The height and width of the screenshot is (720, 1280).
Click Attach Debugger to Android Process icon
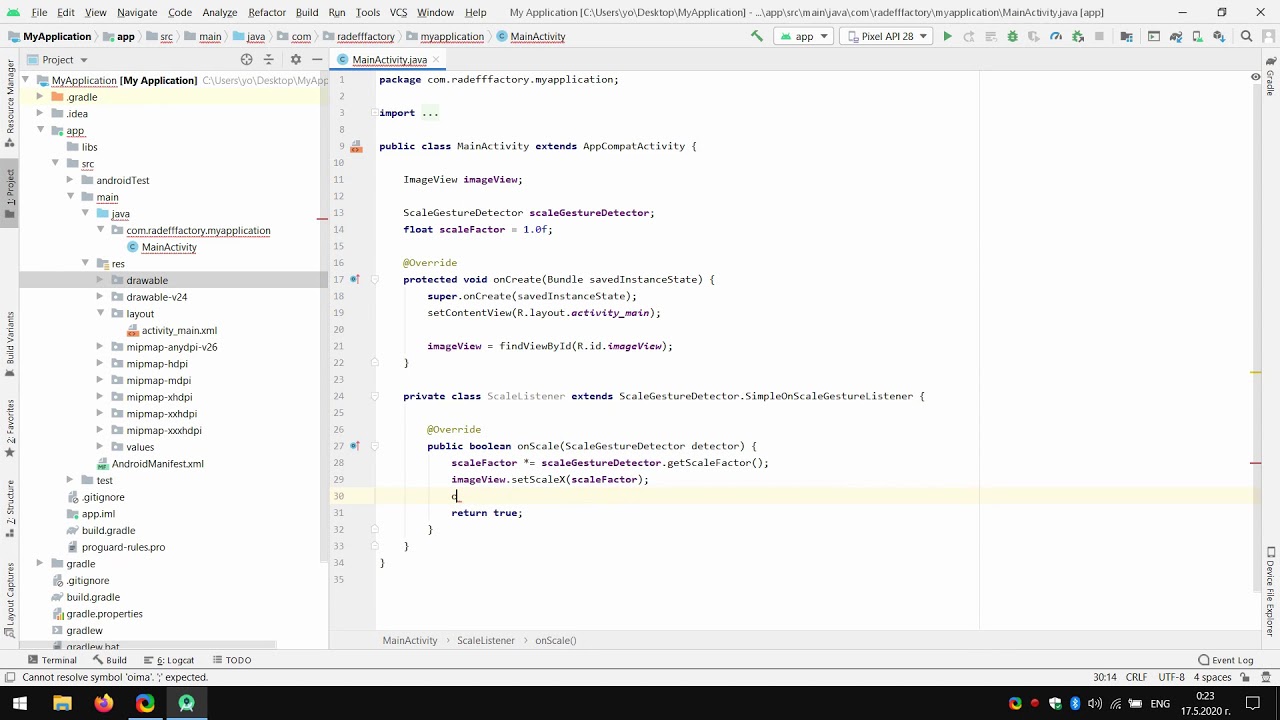(x=1078, y=36)
